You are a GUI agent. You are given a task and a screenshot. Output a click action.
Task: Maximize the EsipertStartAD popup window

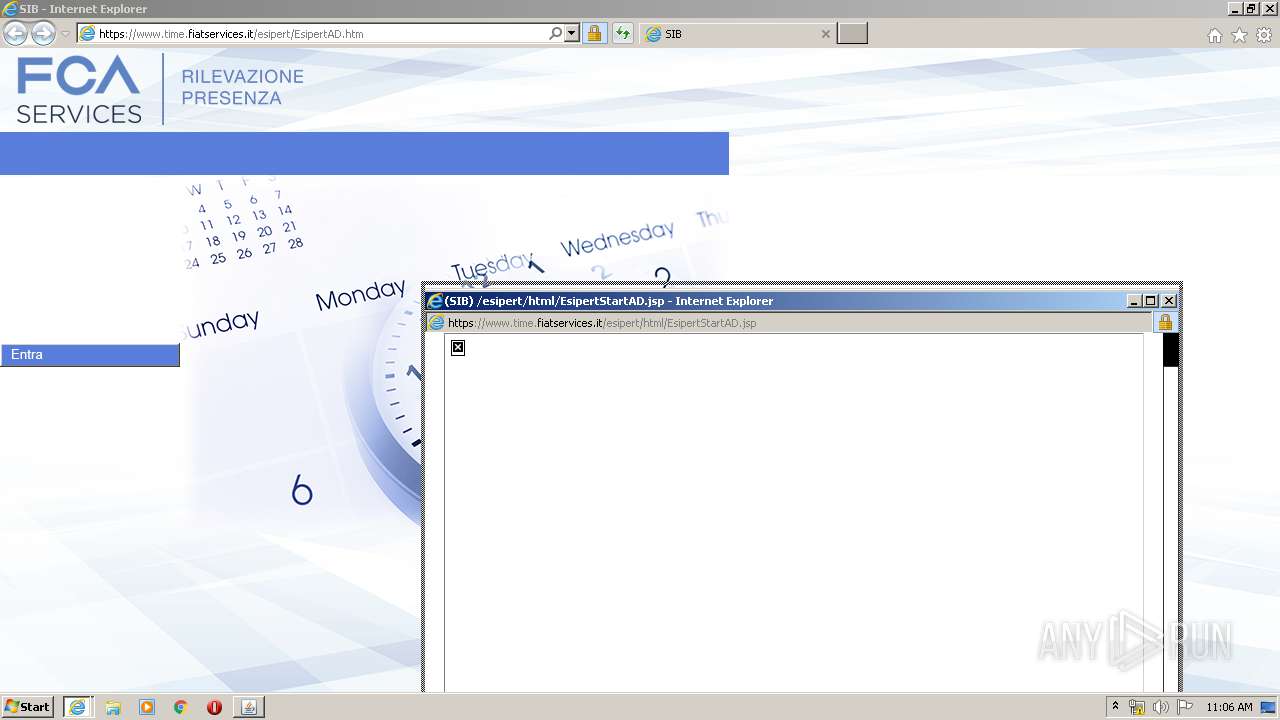1151,301
